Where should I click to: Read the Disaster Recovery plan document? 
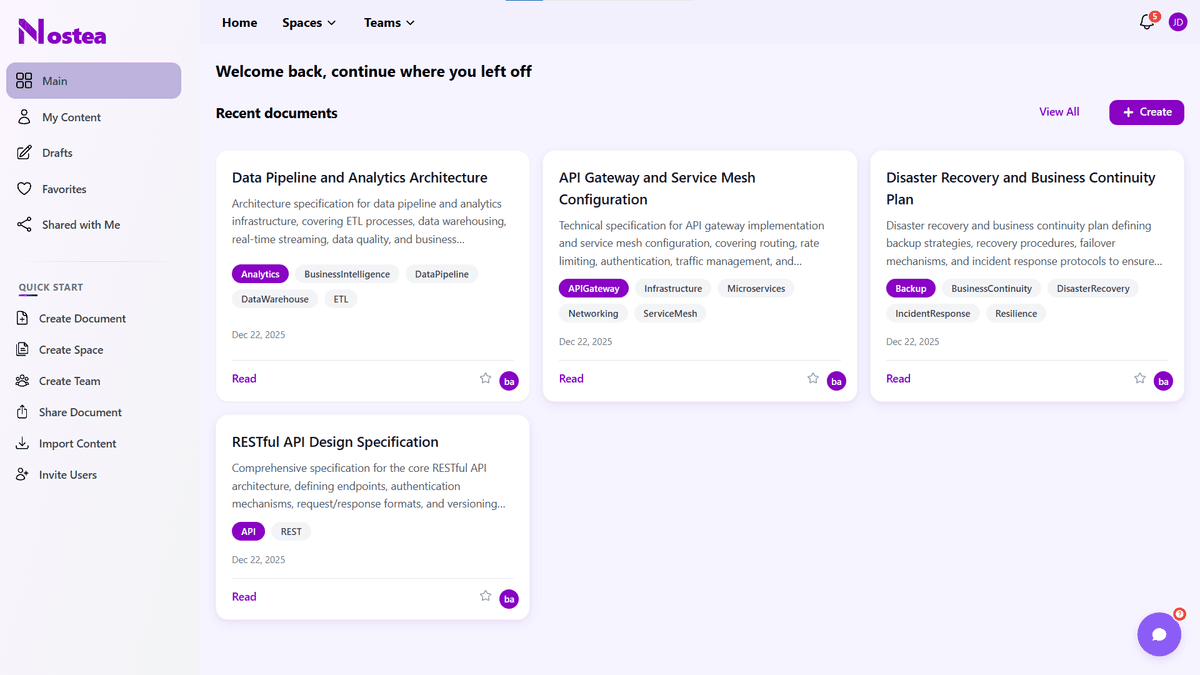[x=898, y=379]
